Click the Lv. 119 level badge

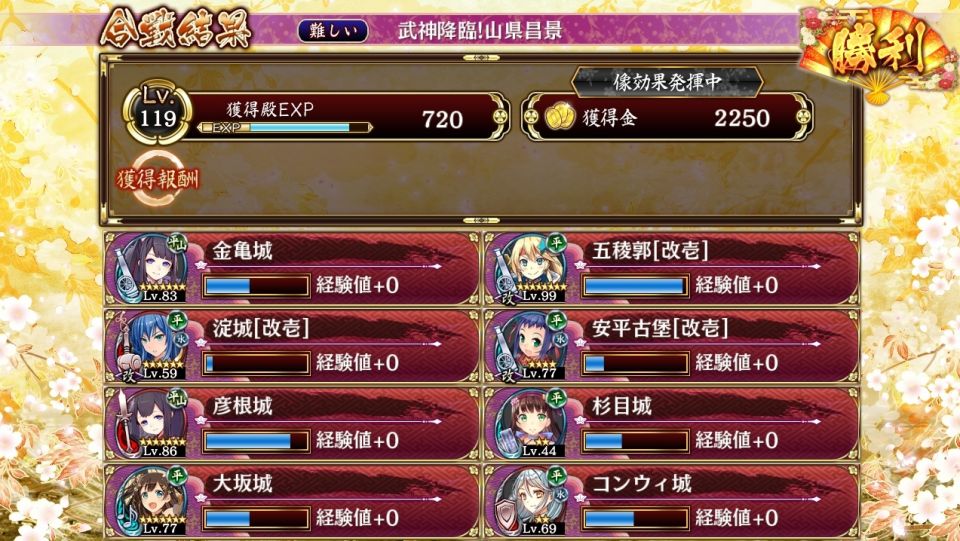[x=157, y=111]
